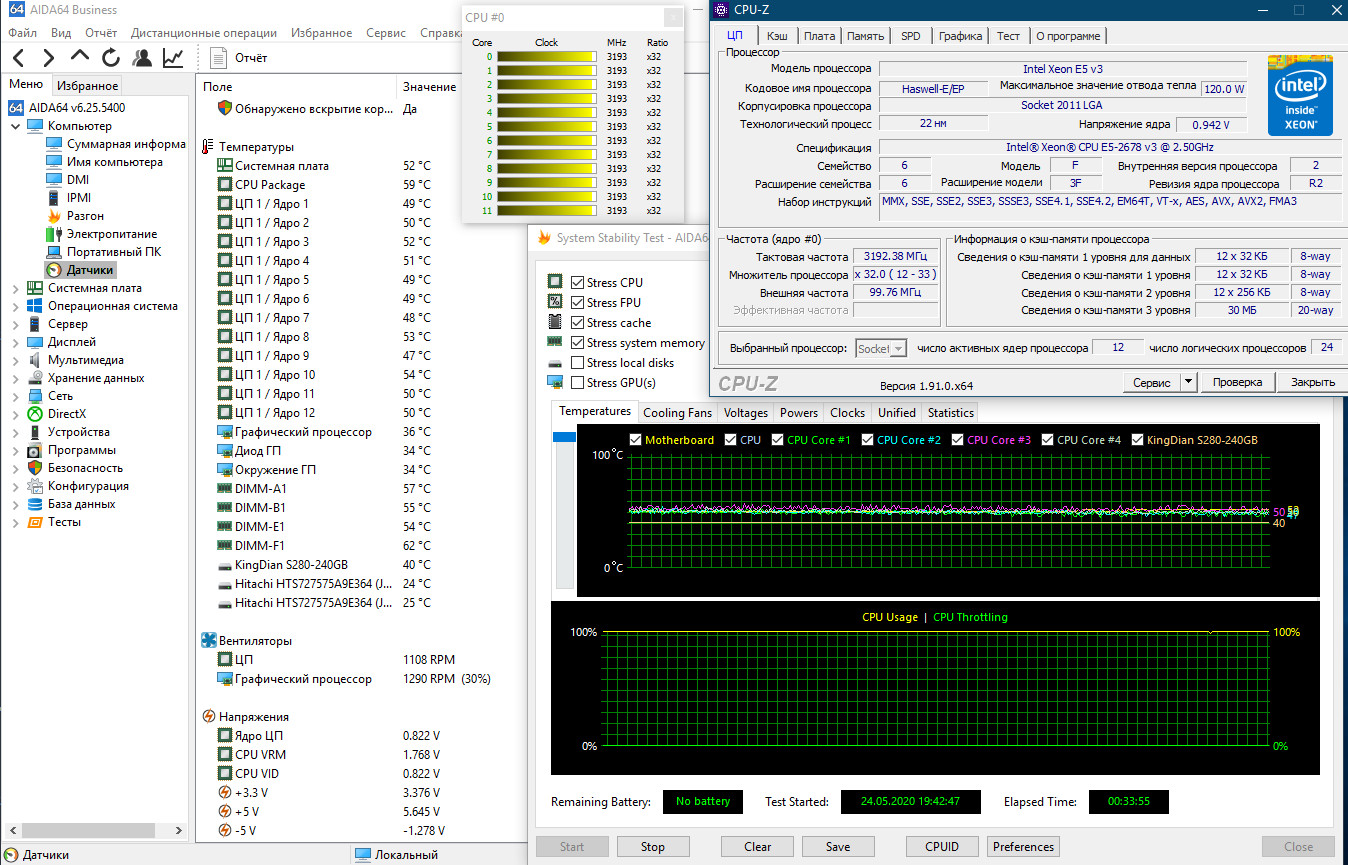Image resolution: width=1348 pixels, height=865 pixels.
Task: Open AIDA64 graph chart toolbar icon
Action: (x=173, y=58)
